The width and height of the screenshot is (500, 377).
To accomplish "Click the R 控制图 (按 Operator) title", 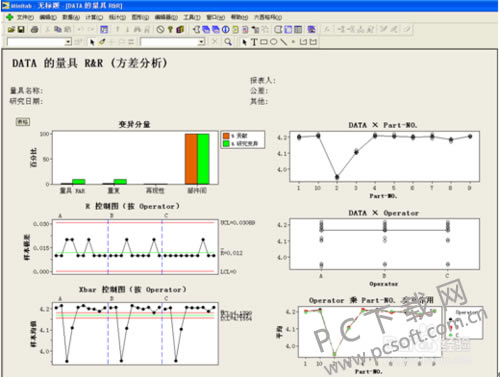I will 132,206.
